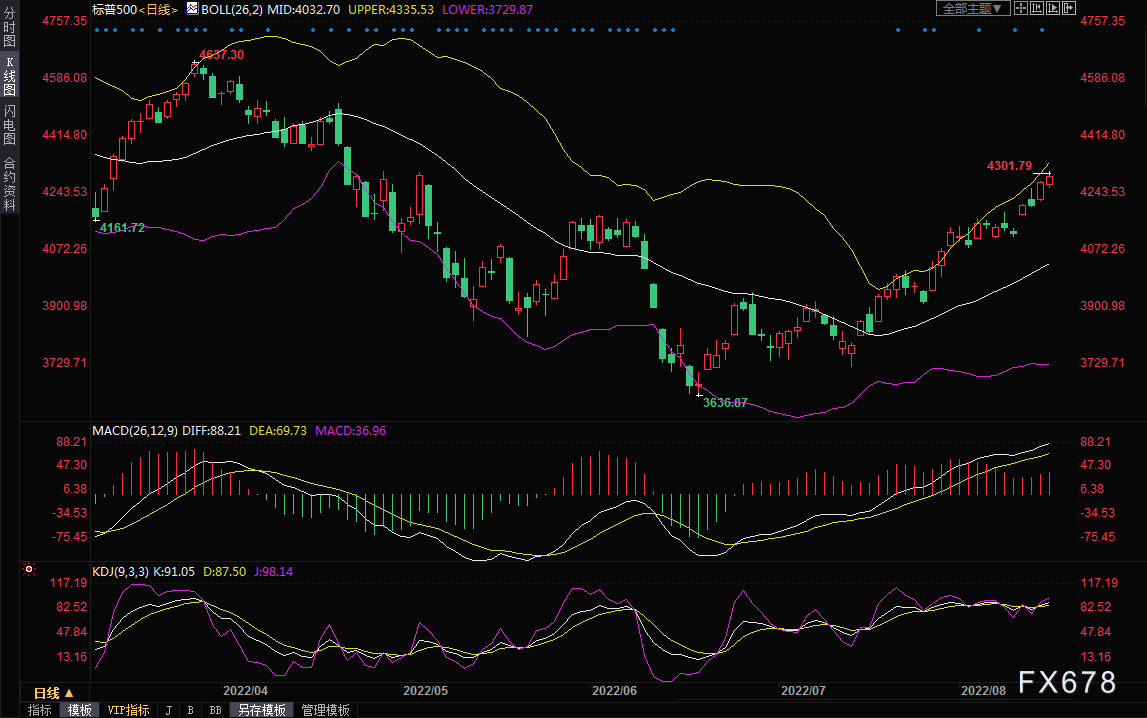Screen dimensions: 1147x718
Task: Click the 4301.79 latest price label
Action: (x=1009, y=166)
